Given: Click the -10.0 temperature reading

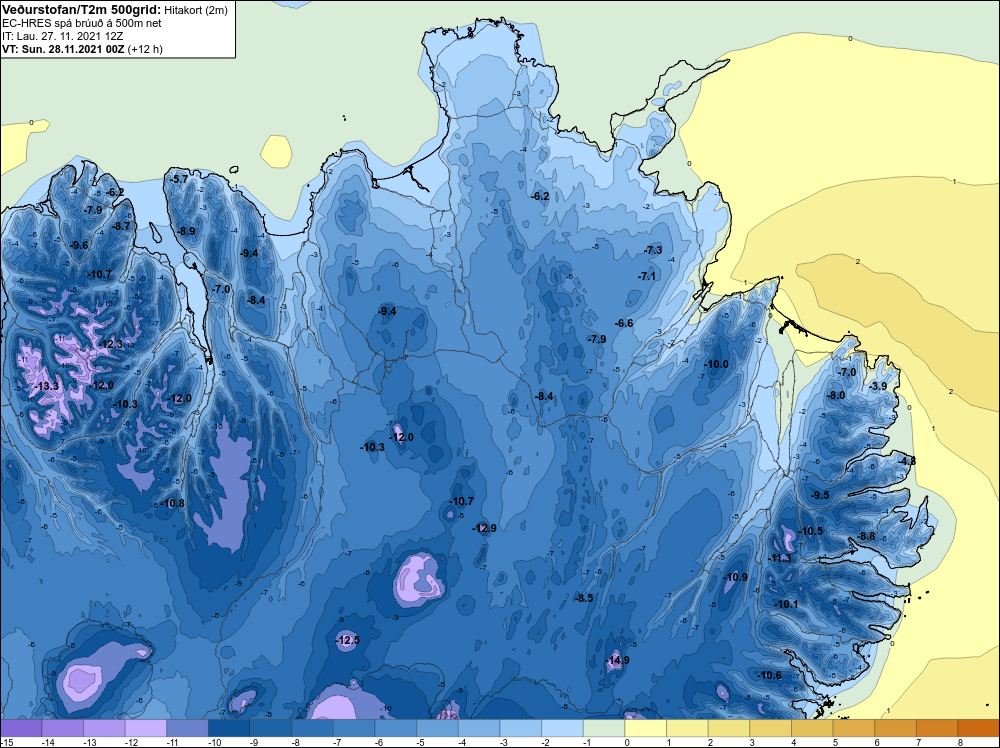Looking at the screenshot, I should 716,364.
